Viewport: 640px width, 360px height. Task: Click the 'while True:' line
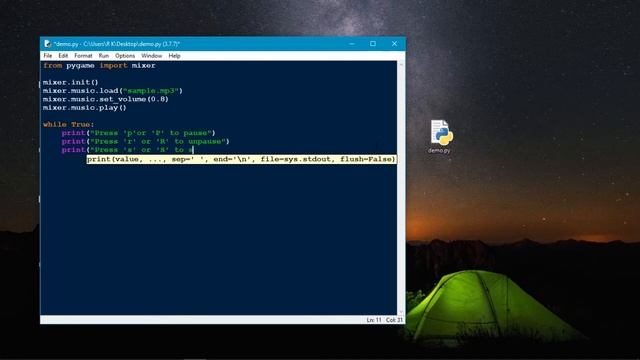[x=69, y=124]
